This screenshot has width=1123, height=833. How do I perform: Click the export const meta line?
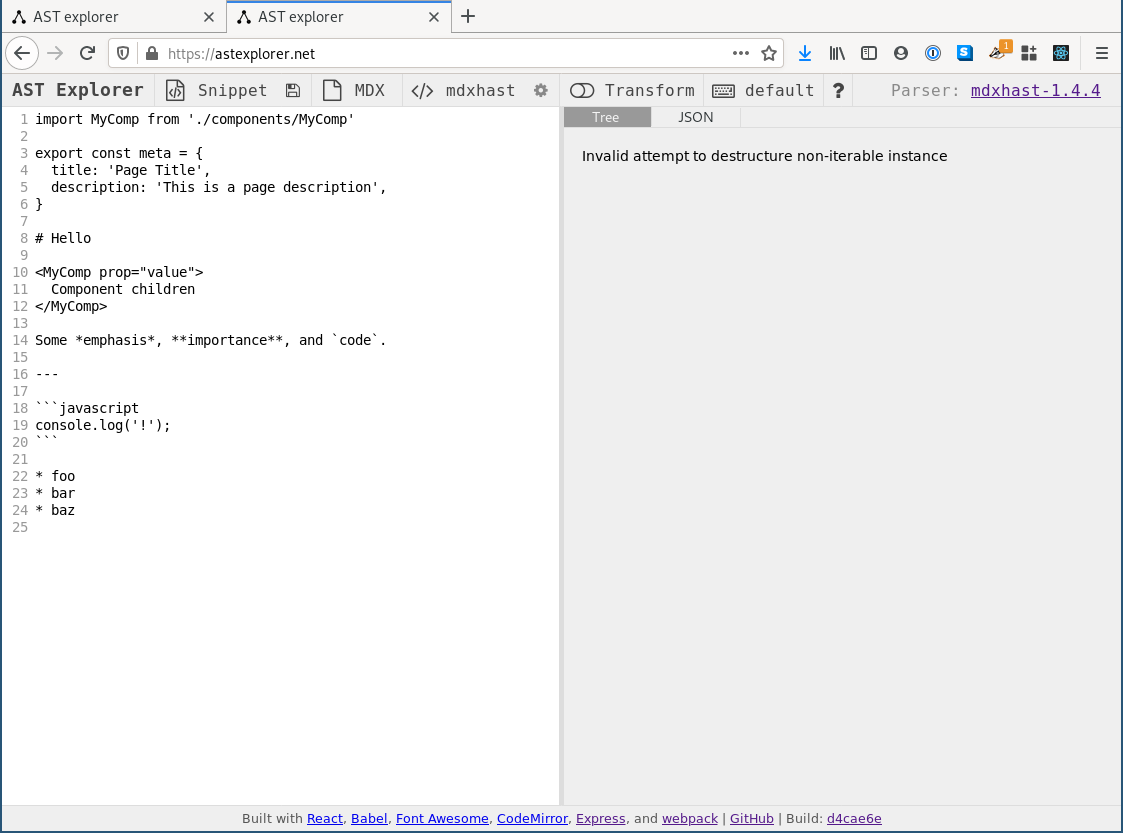119,153
